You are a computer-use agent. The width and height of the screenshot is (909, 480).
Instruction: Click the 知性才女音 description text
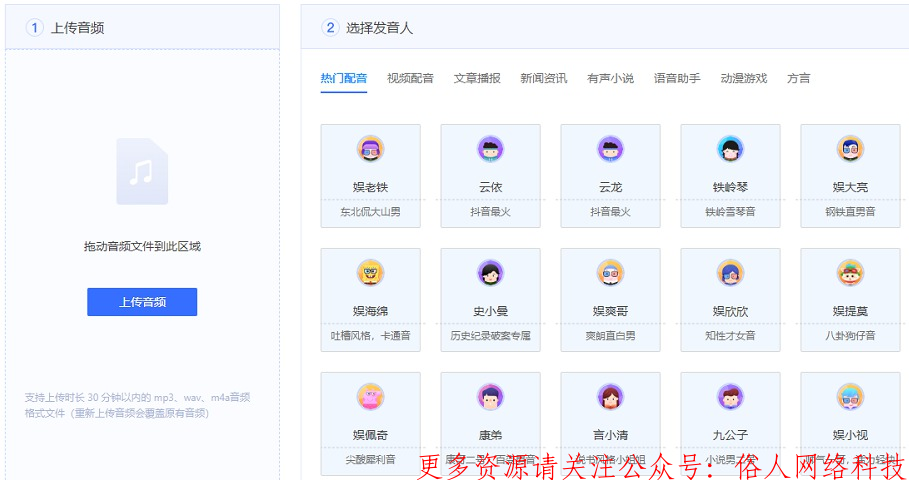point(730,336)
